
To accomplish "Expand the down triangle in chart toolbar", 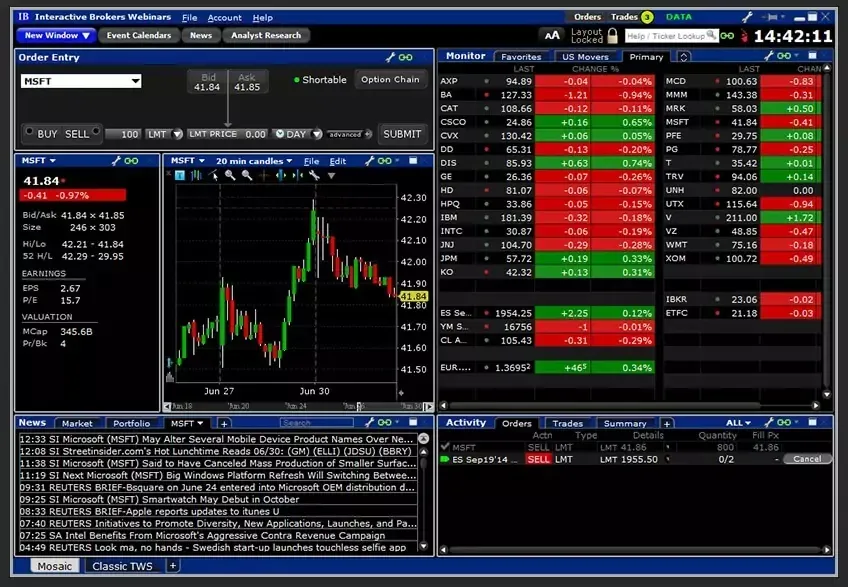I will (332, 176).
